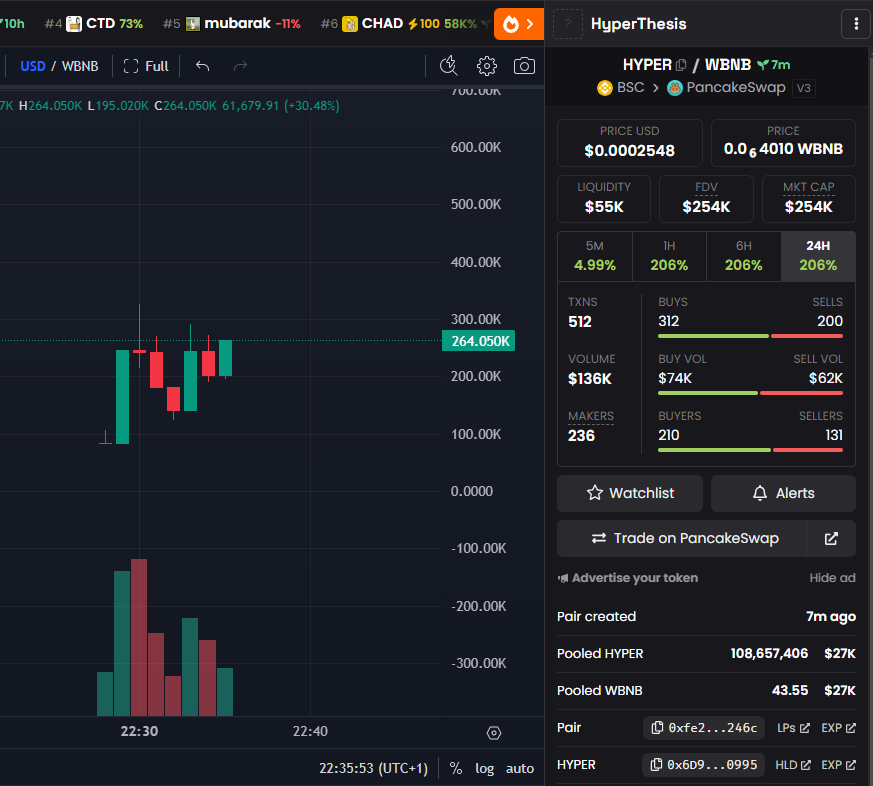Screen dimensions: 873x786
Task: Click the buy vol versus sell vol bar
Action: point(750,393)
